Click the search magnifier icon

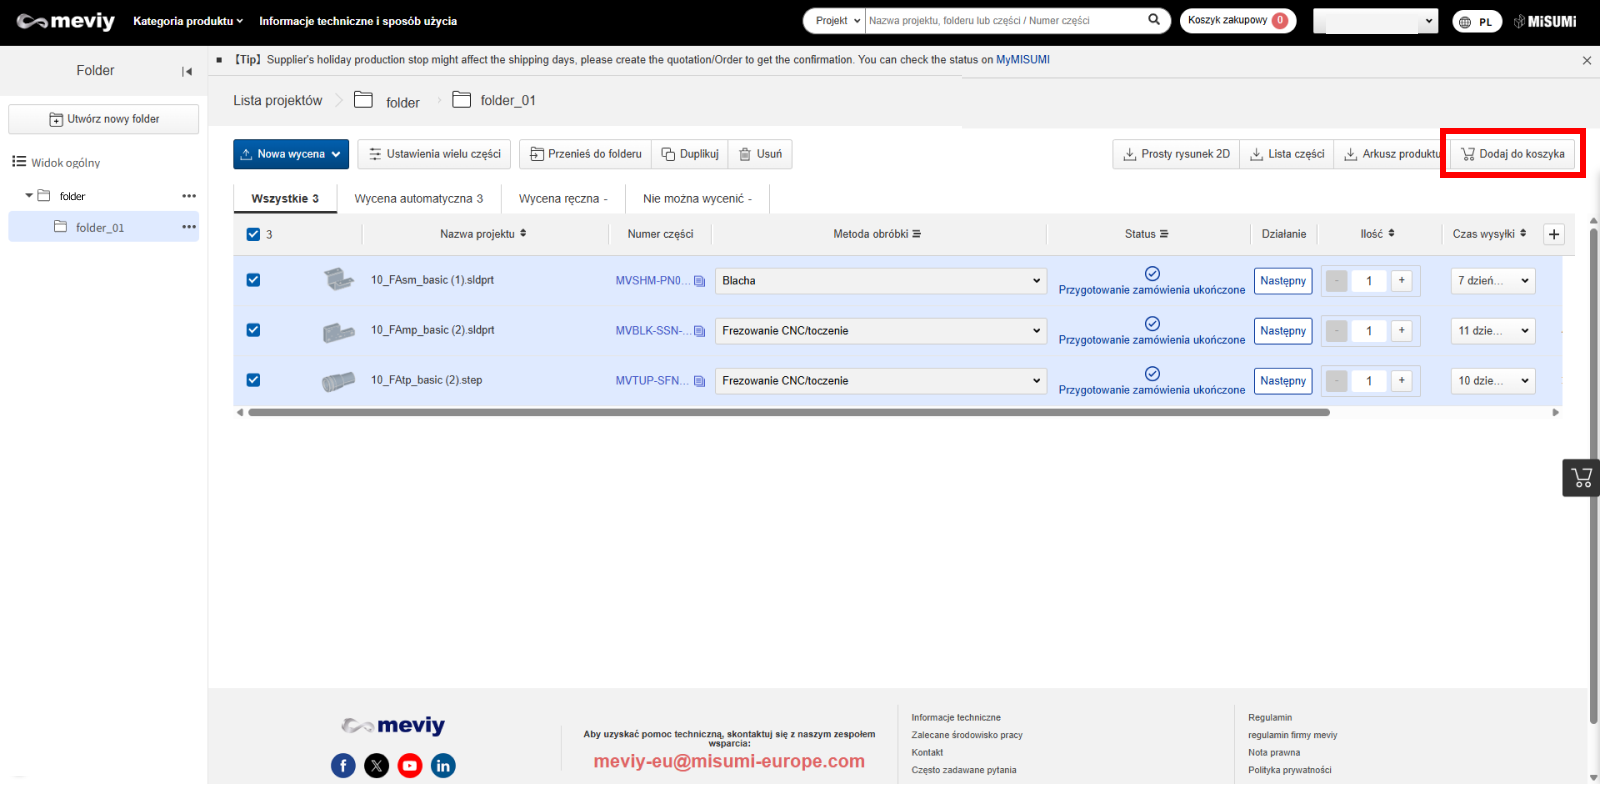[x=1154, y=20]
